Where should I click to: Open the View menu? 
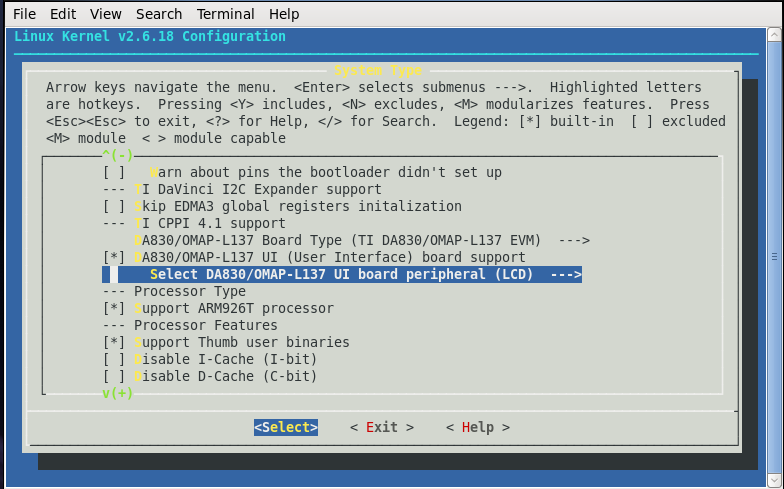click(x=106, y=14)
